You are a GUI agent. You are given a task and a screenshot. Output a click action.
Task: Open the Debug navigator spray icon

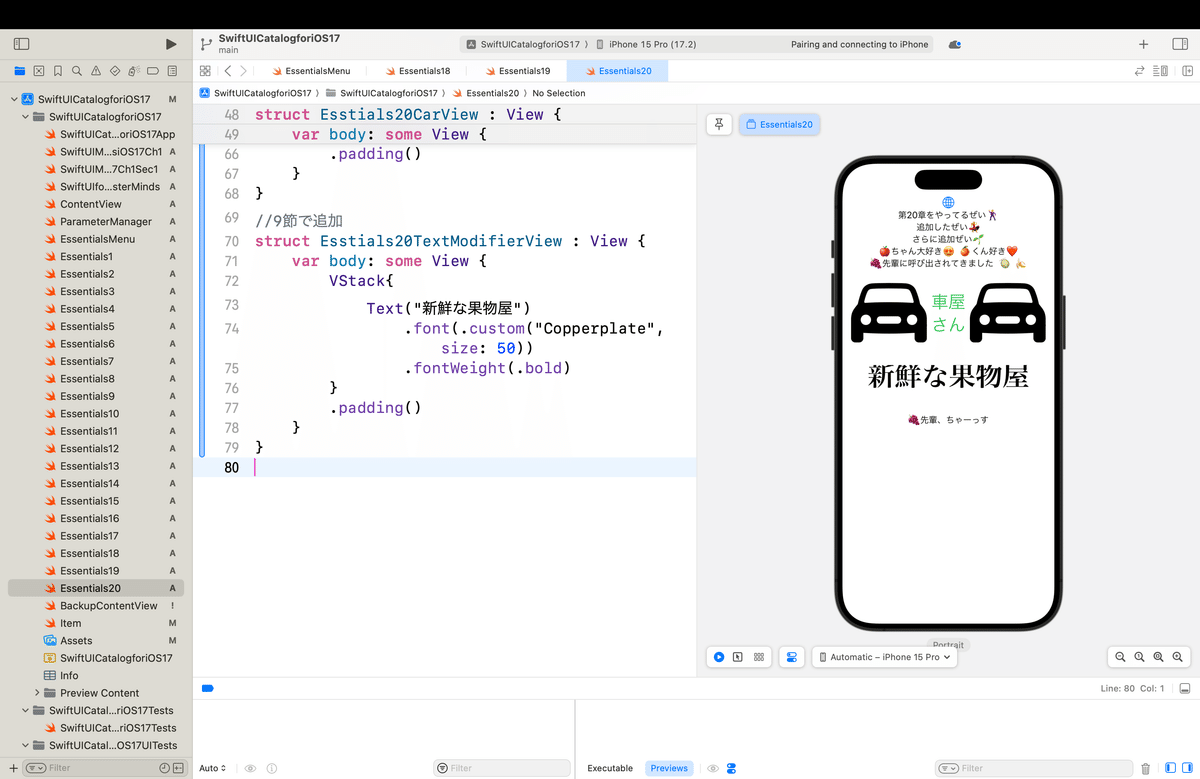[134, 71]
